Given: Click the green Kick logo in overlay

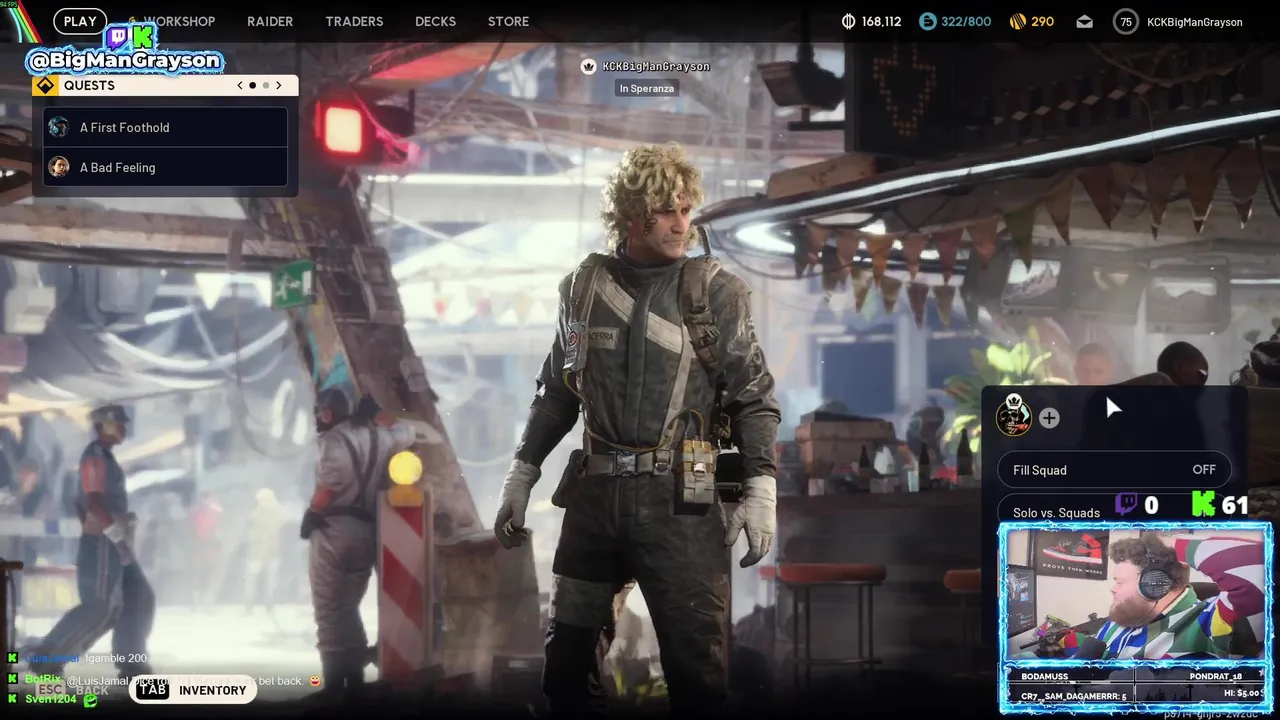Looking at the screenshot, I should [143, 36].
